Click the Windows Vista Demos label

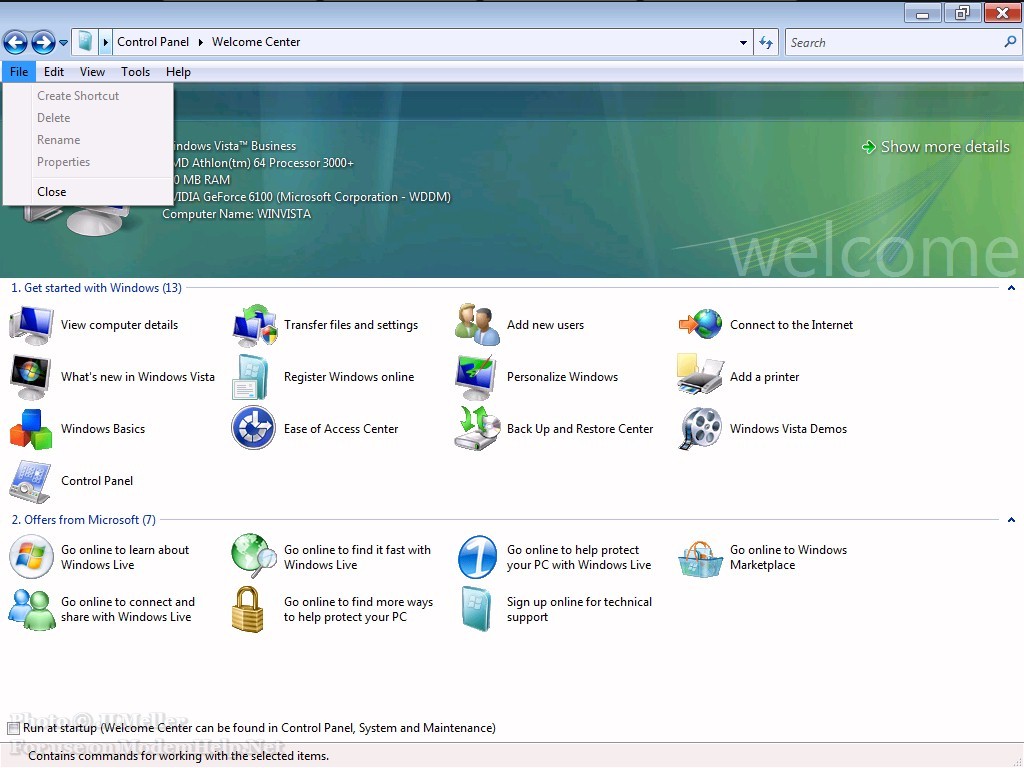click(788, 429)
